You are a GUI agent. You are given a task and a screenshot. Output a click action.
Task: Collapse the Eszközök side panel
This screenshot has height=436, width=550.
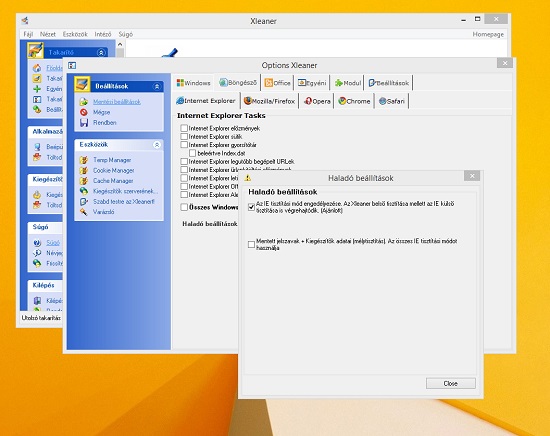(157, 145)
